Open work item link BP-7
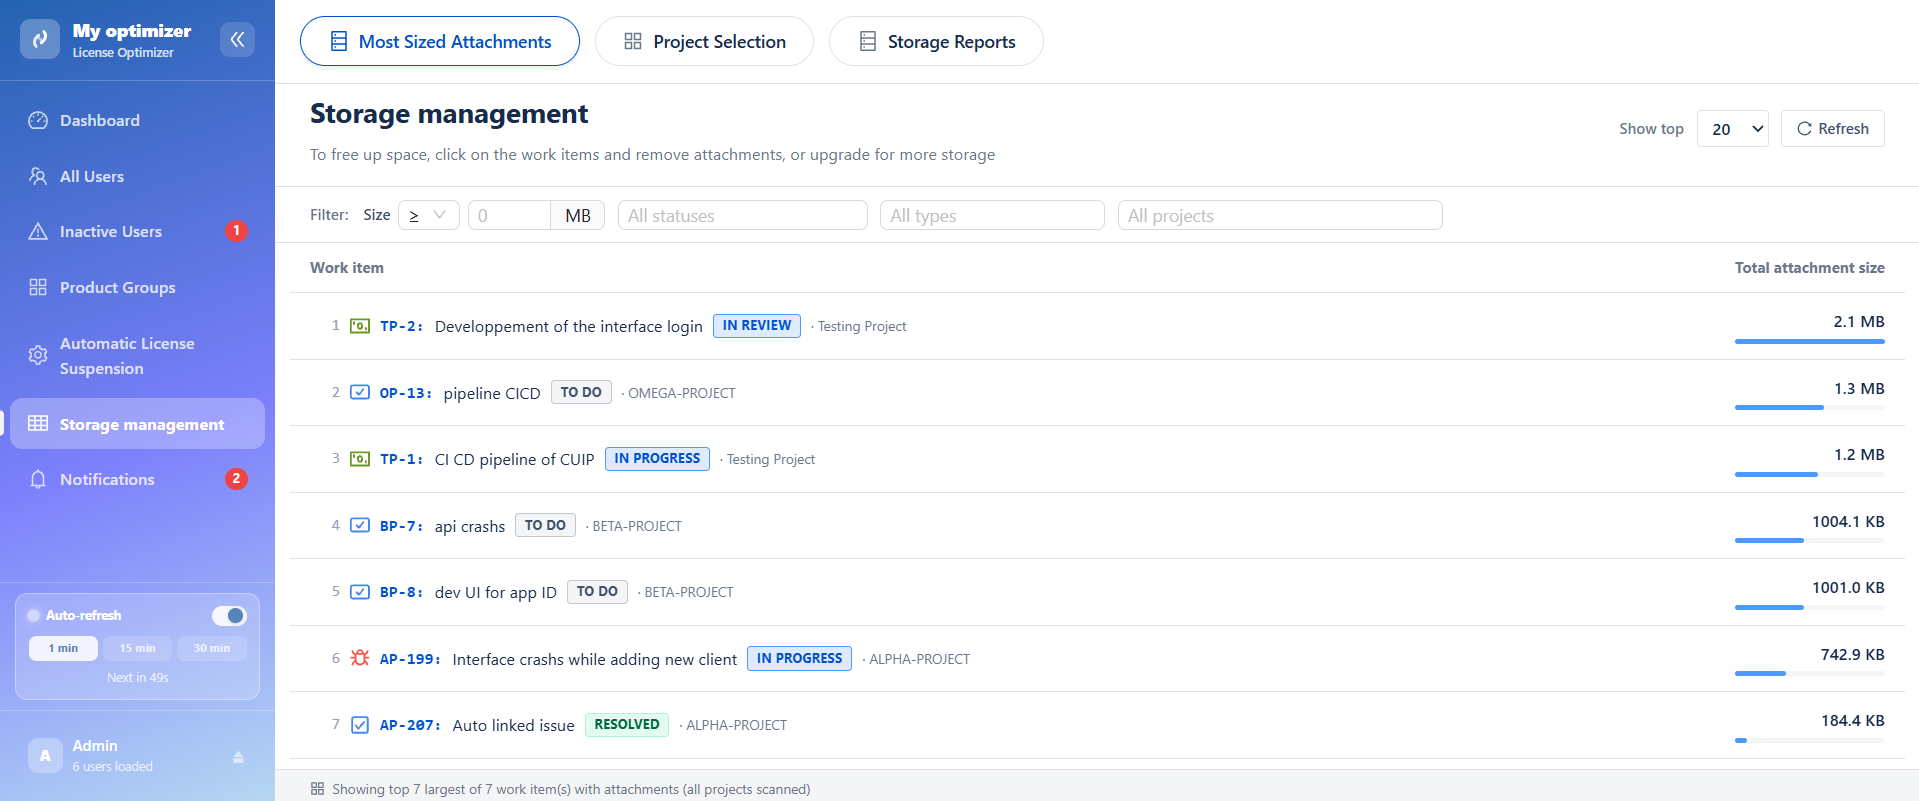Viewport: 1919px width, 801px height. pos(401,526)
